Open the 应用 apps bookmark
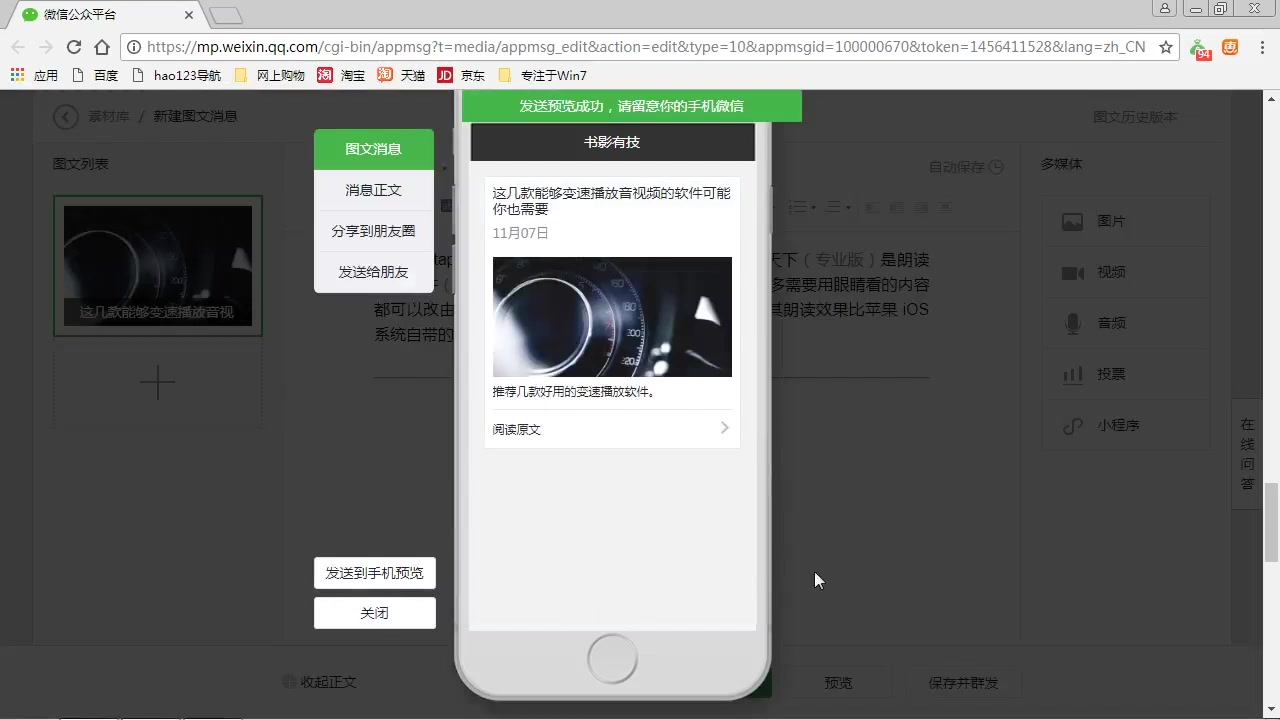This screenshot has height=720, width=1280. [34, 75]
